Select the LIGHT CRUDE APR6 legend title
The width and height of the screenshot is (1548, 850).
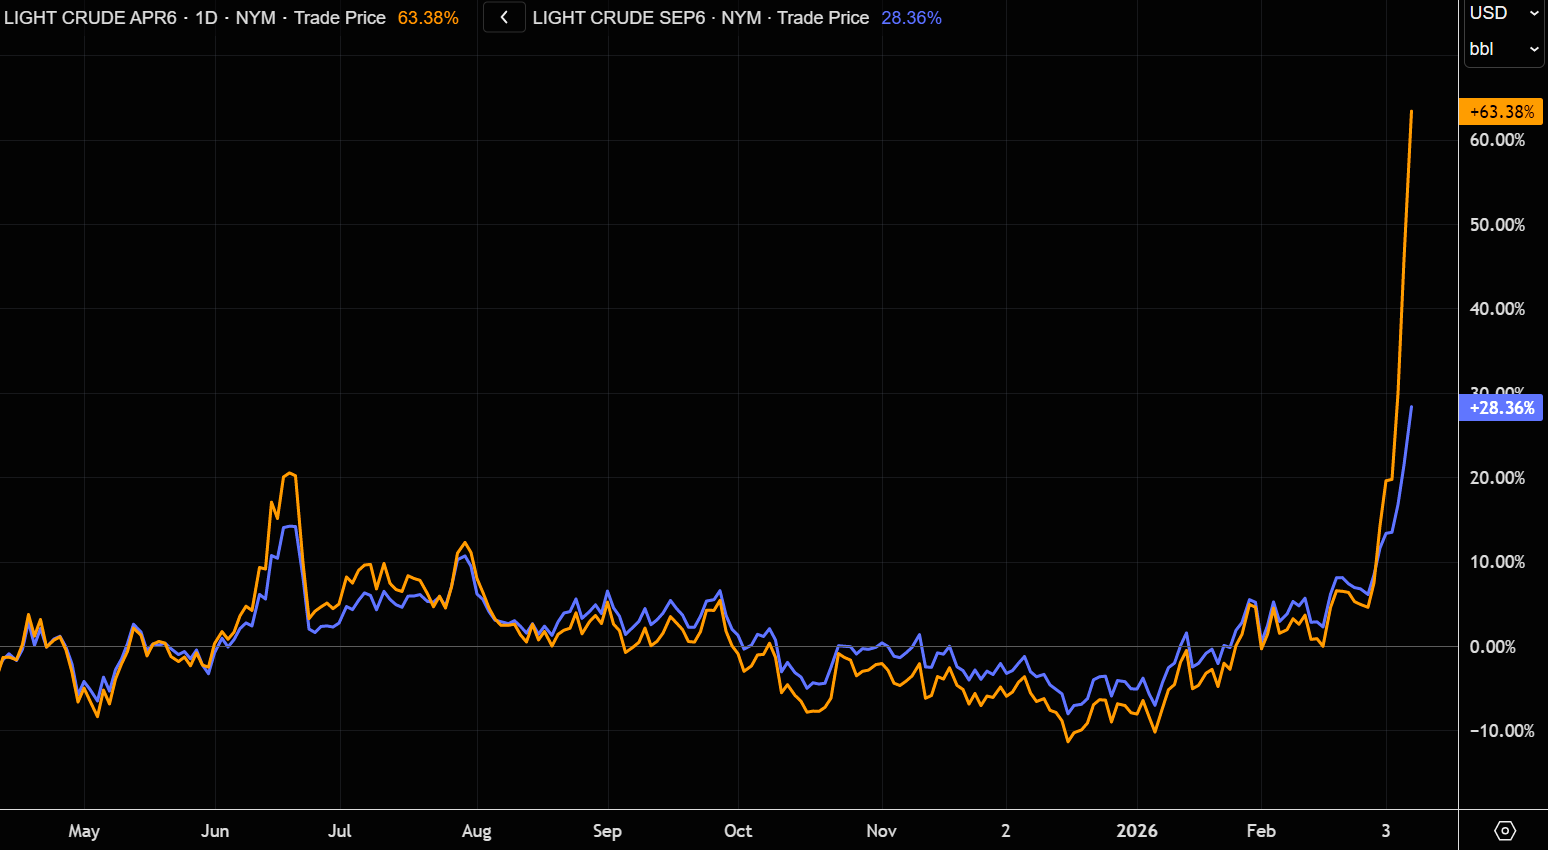pos(90,18)
